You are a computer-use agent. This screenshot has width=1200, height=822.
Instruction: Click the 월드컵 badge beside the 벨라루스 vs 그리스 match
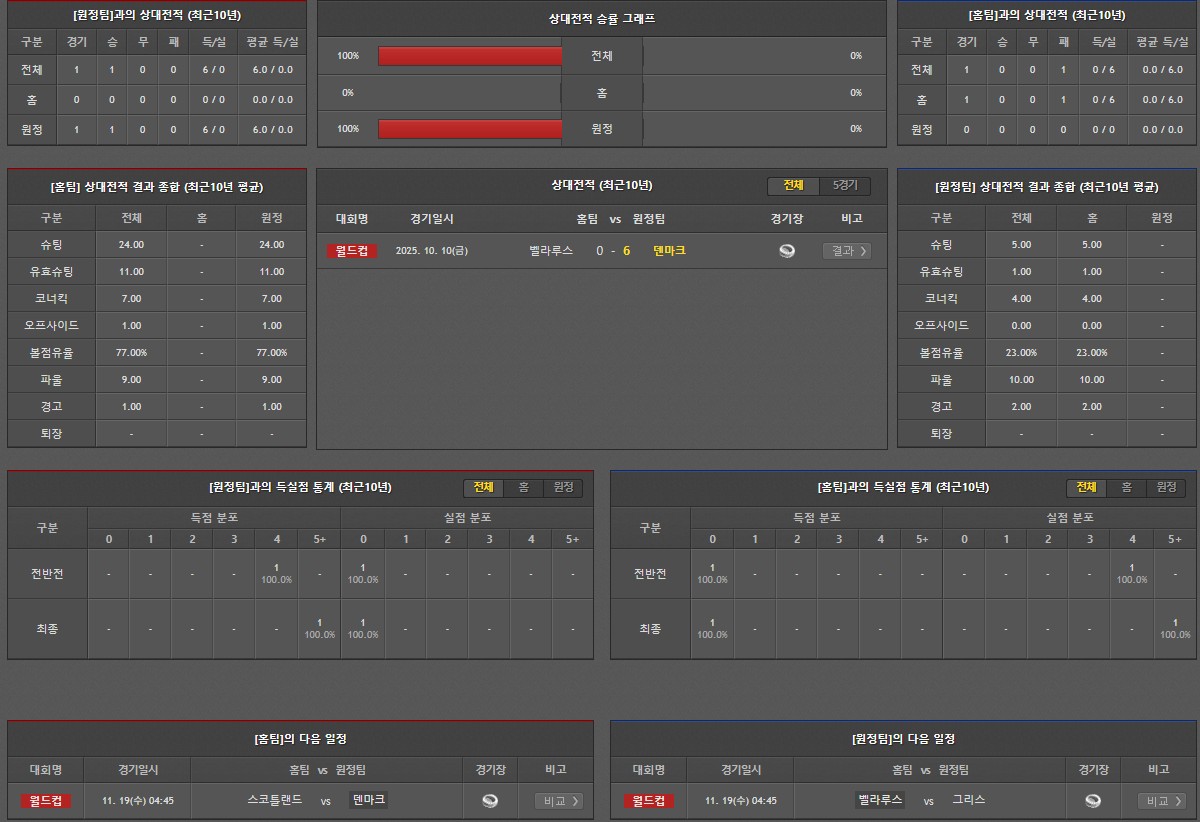coord(649,800)
